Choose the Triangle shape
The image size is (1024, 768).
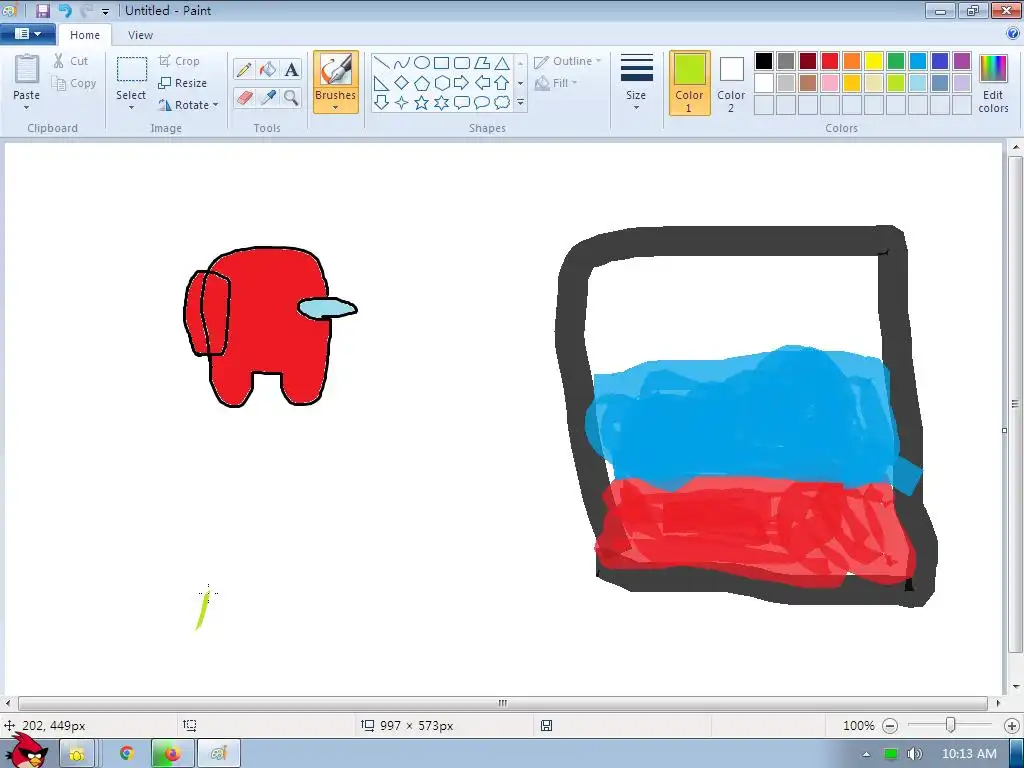pyautogui.click(x=502, y=63)
